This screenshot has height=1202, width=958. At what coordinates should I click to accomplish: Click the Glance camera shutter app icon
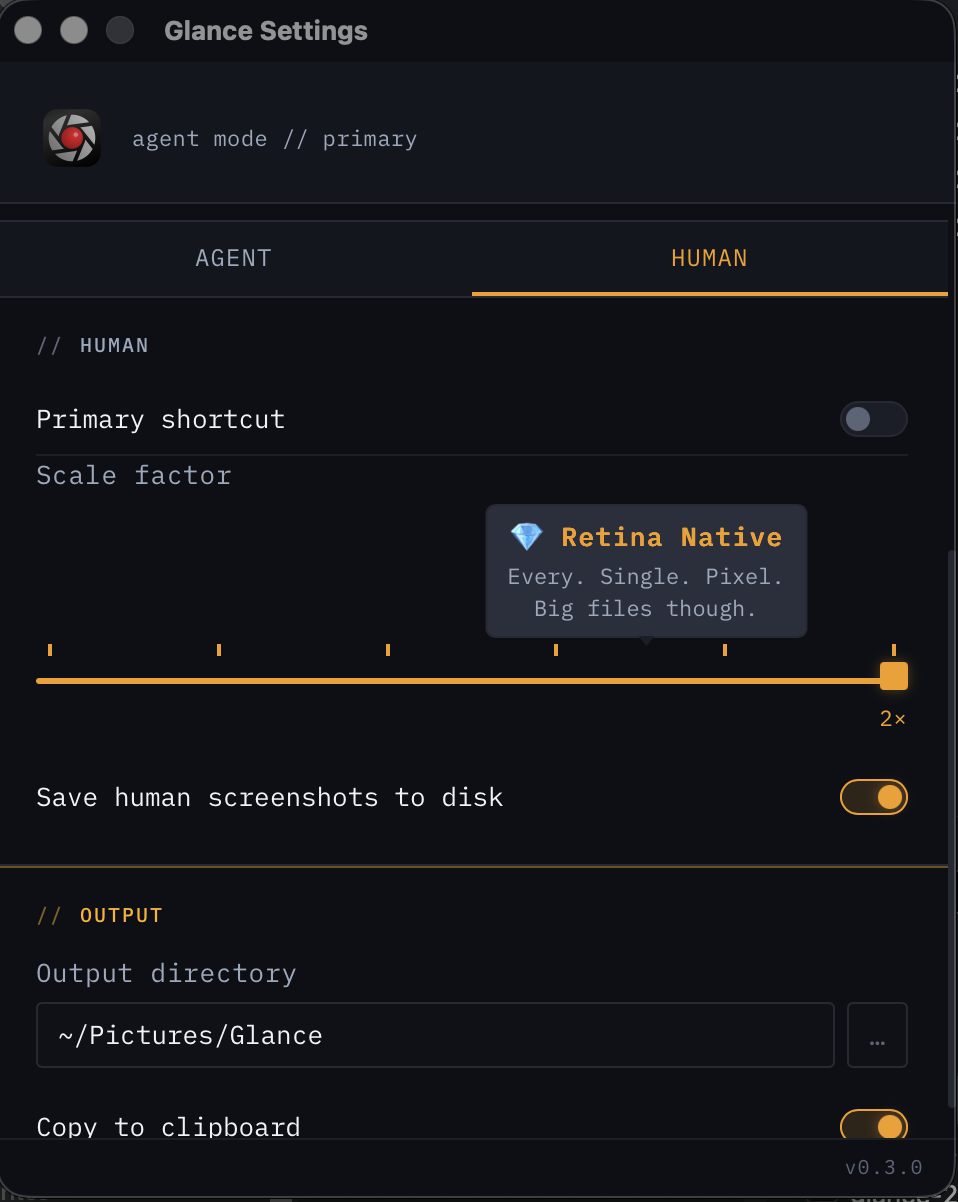(71, 138)
